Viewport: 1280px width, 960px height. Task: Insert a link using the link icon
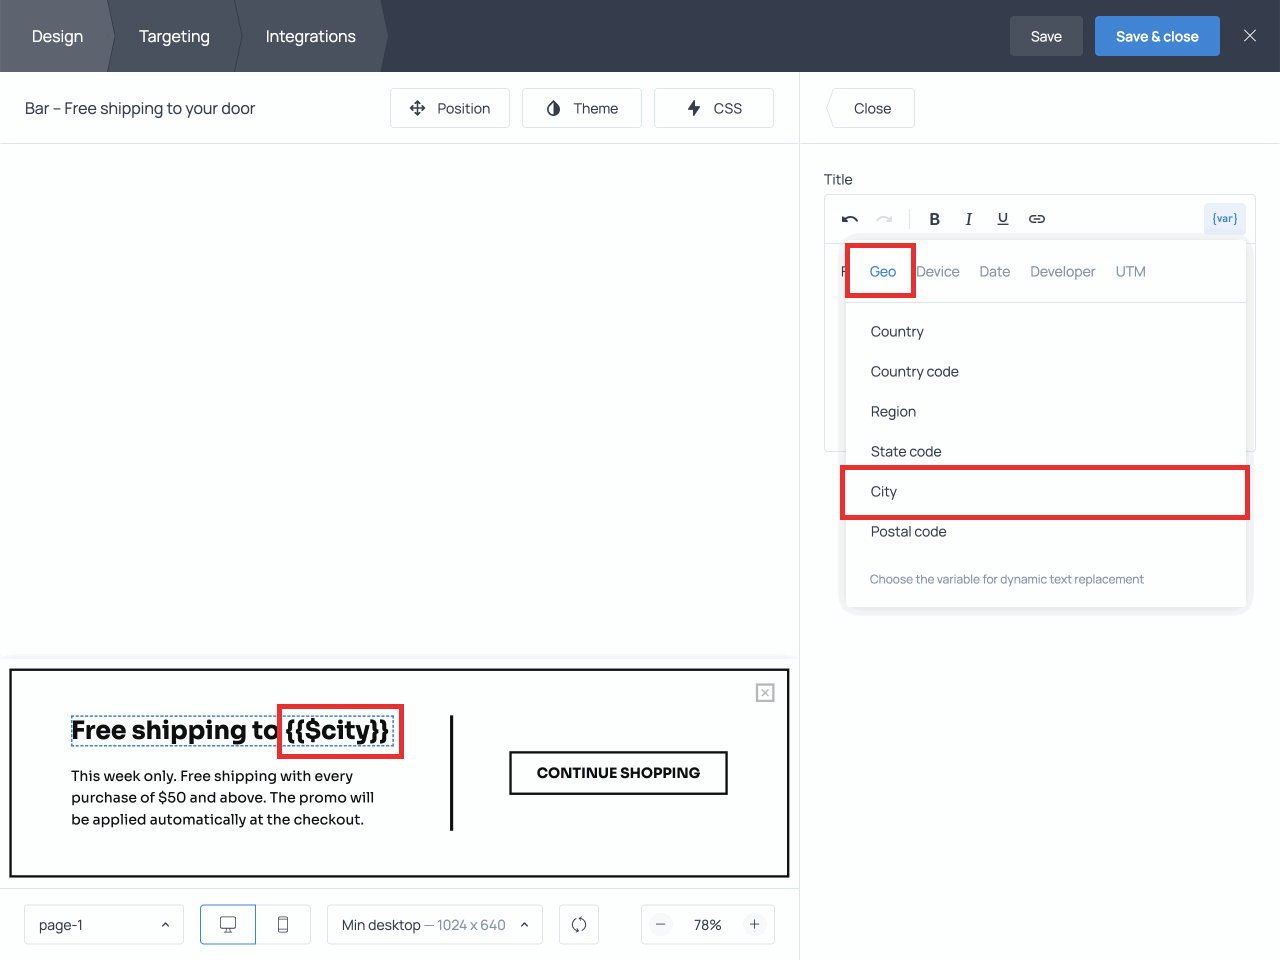click(1037, 219)
